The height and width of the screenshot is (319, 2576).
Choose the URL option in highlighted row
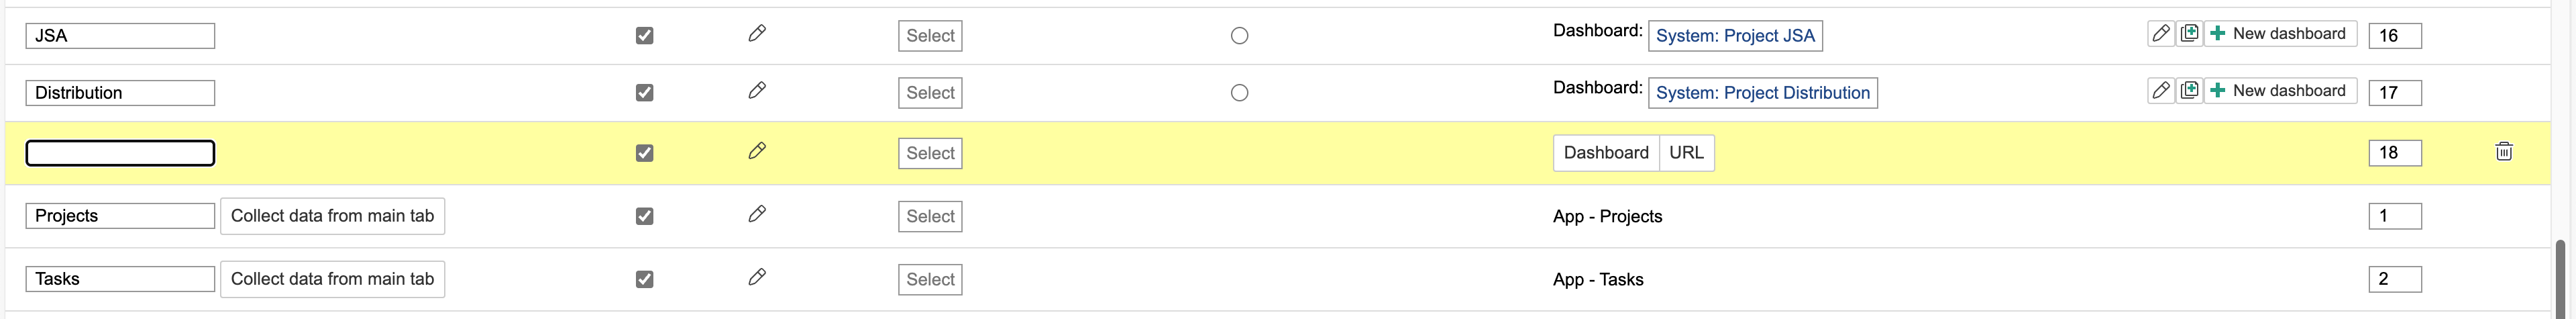pos(1686,153)
